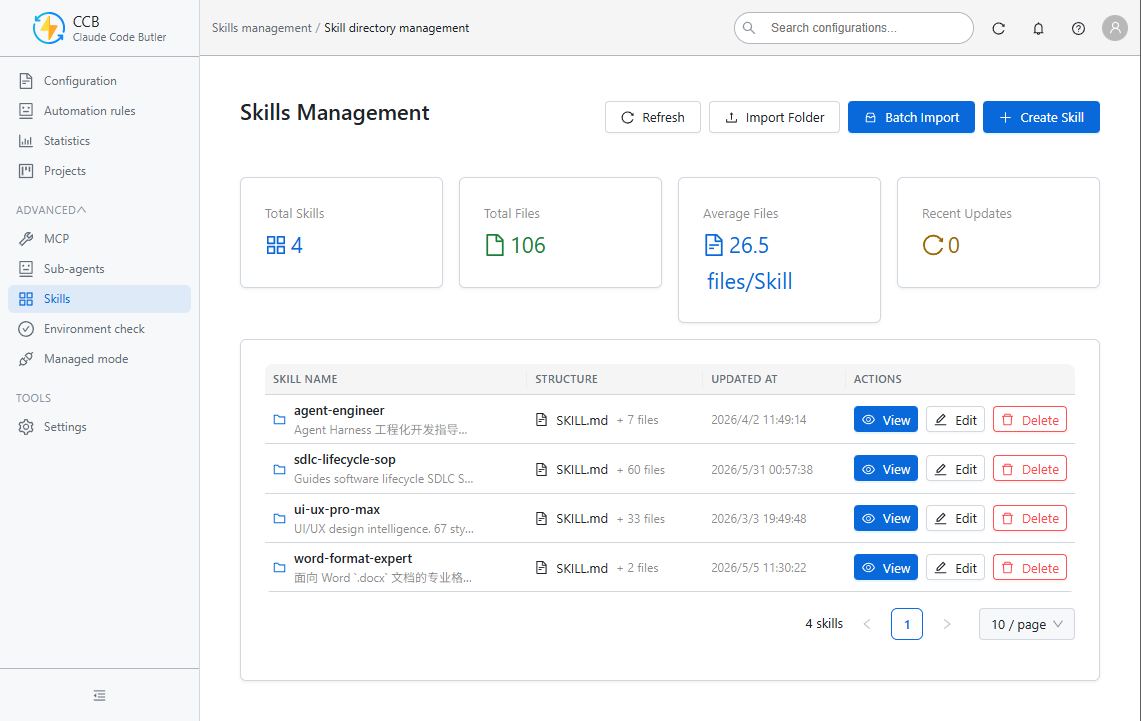The height and width of the screenshot is (721, 1141).
Task: Edit the ui-ux-pro-max skill
Action: [x=955, y=519]
